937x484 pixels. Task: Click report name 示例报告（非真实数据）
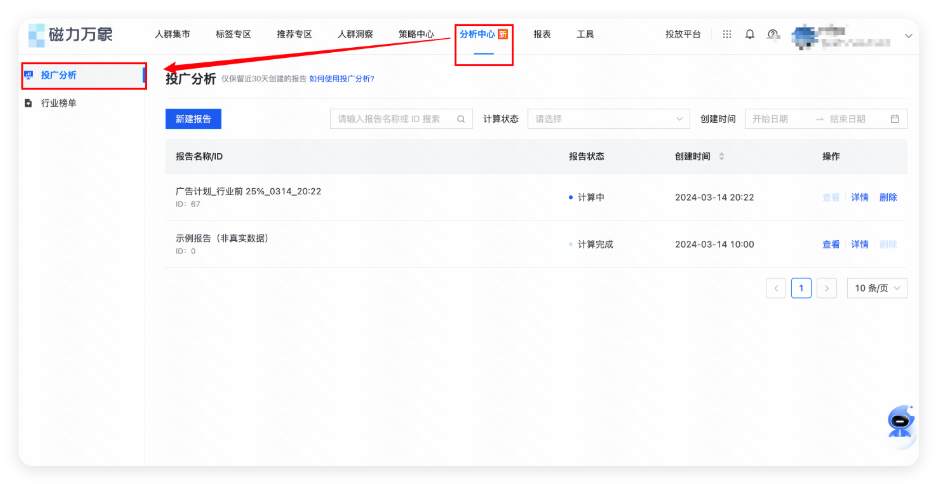point(222,238)
